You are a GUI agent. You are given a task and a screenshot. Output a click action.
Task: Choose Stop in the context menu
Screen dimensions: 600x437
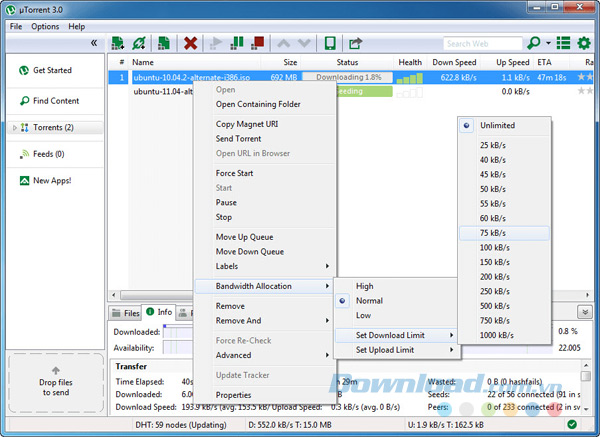264,217
